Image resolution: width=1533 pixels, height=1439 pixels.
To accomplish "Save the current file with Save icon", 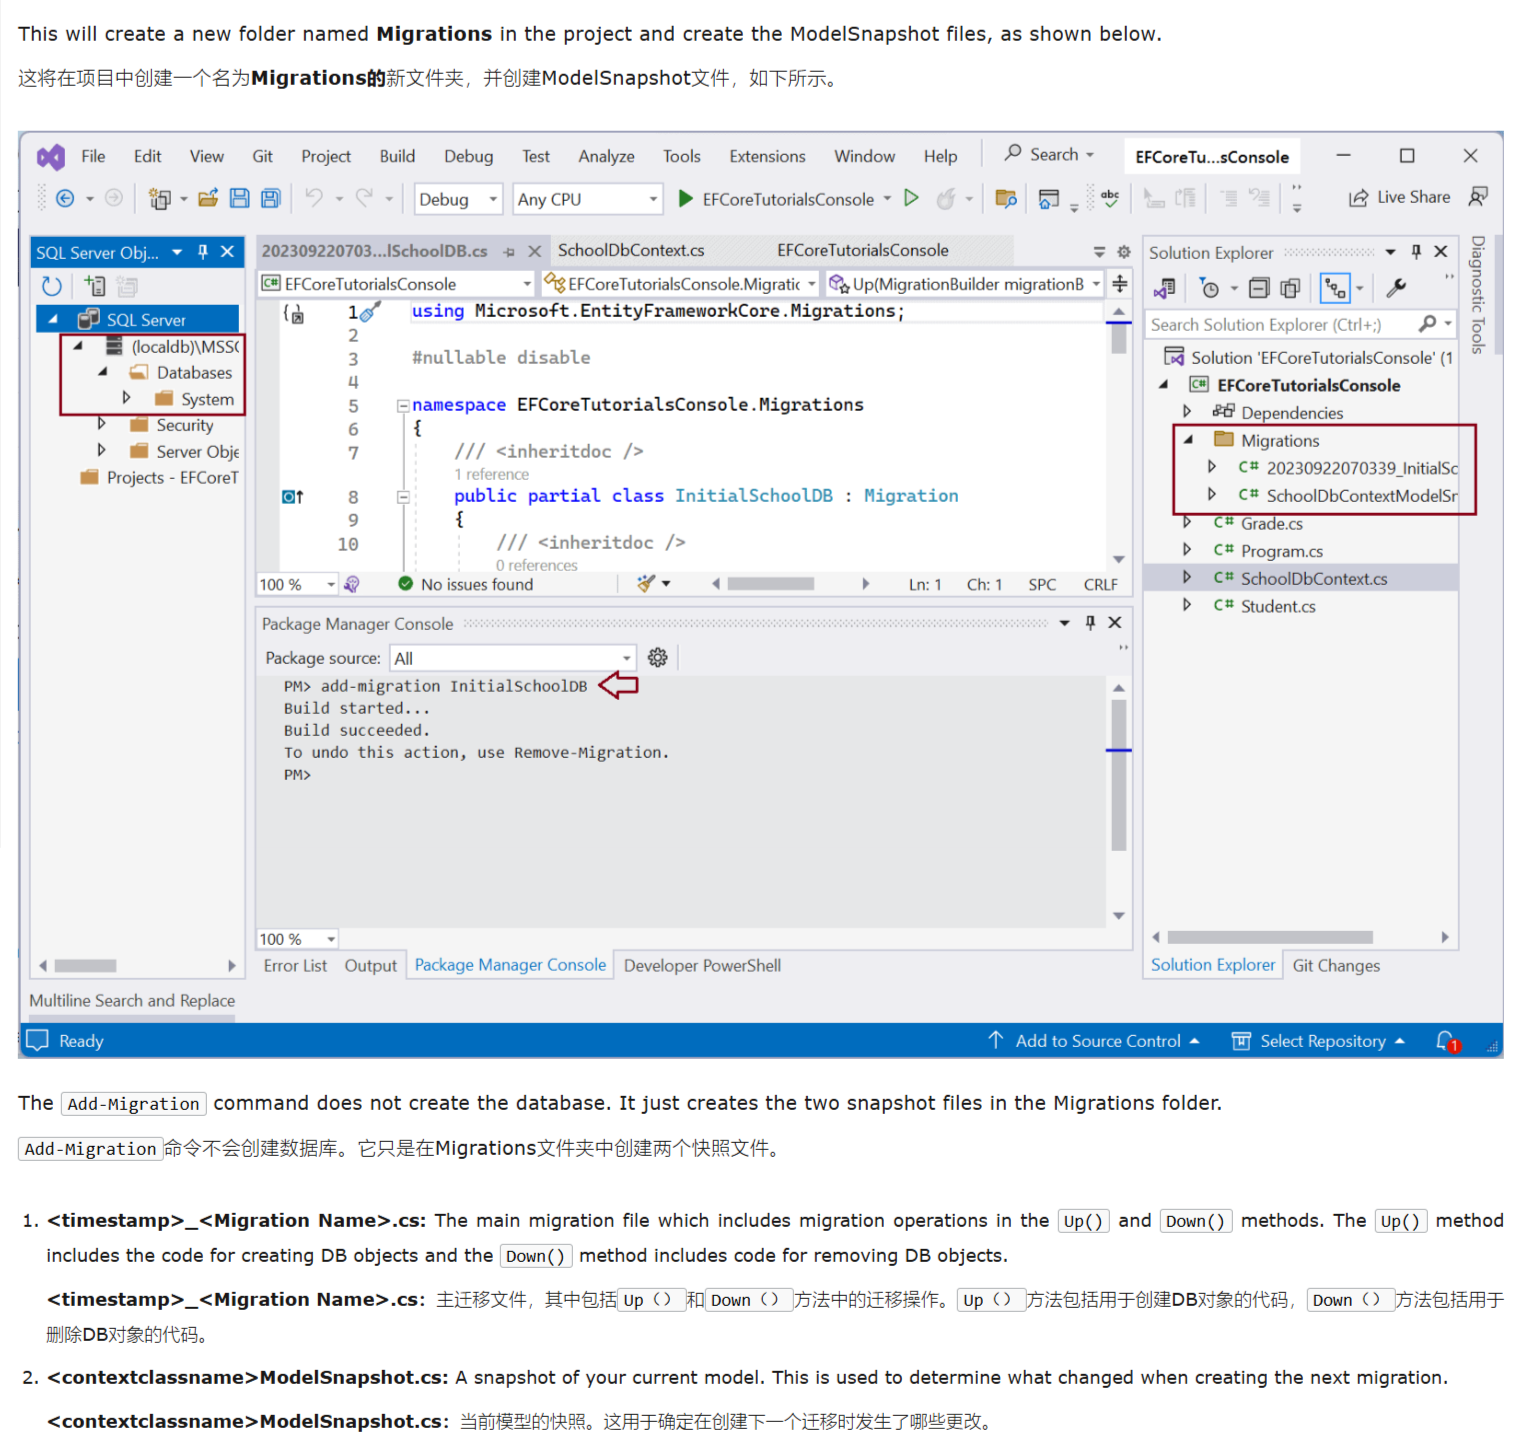I will 239,198.
